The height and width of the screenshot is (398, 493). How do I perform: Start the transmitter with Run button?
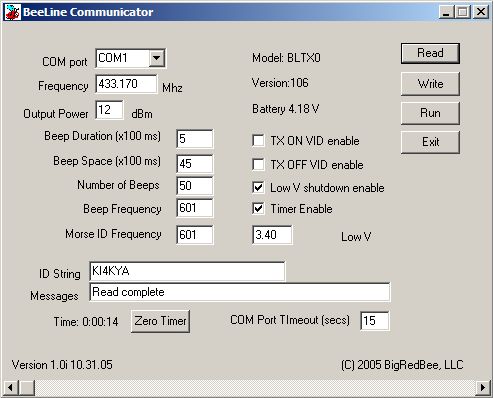point(430,113)
